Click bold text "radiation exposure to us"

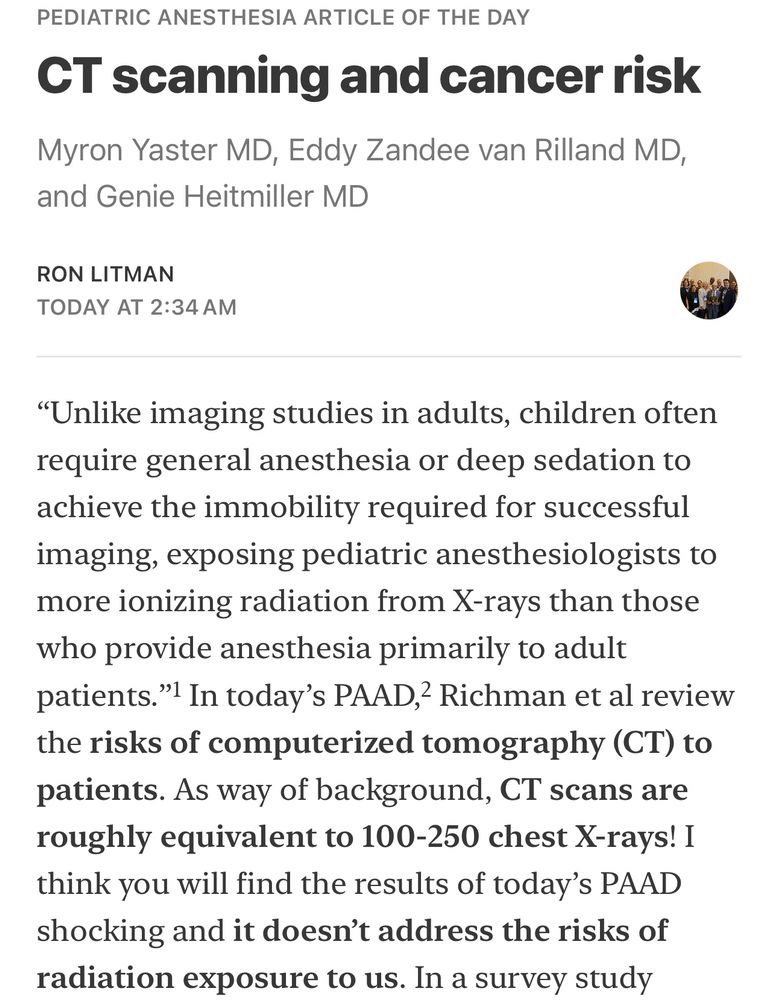(x=217, y=978)
